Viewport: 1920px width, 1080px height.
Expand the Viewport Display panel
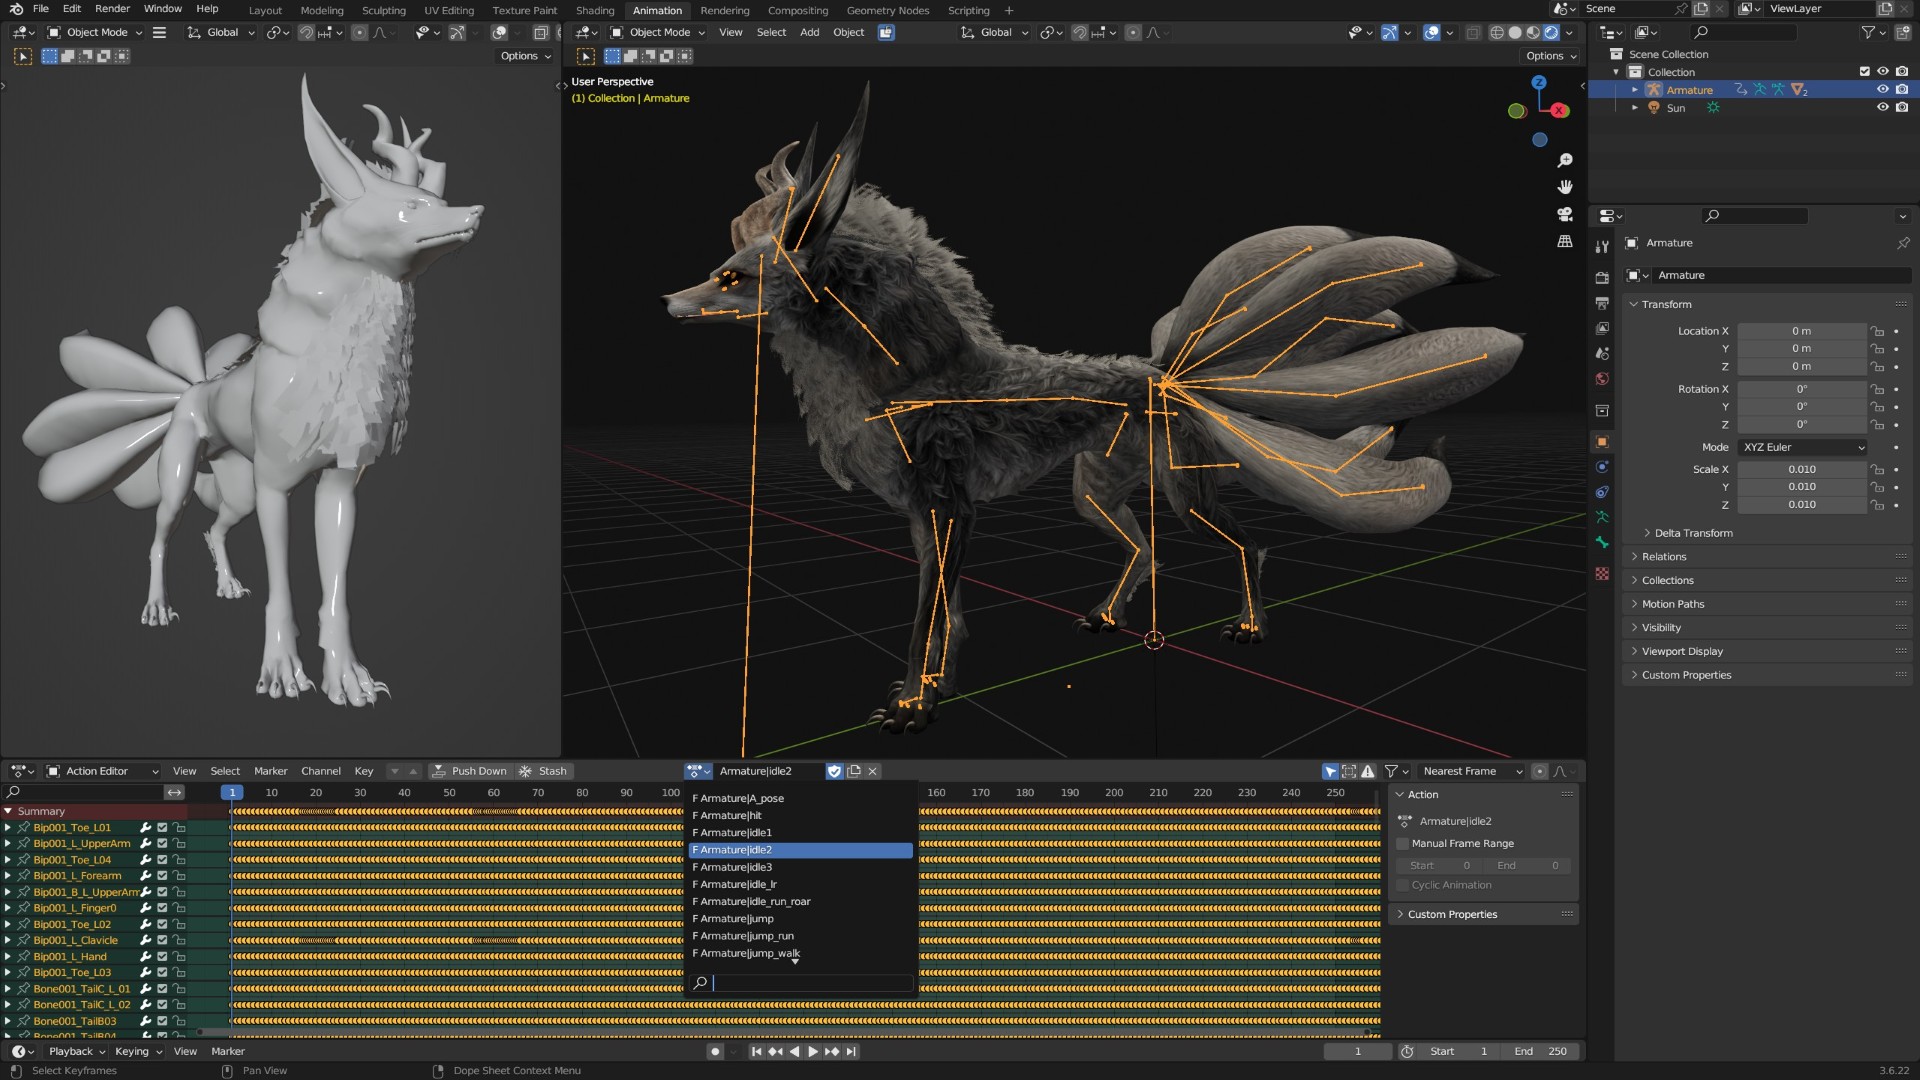click(x=1681, y=651)
